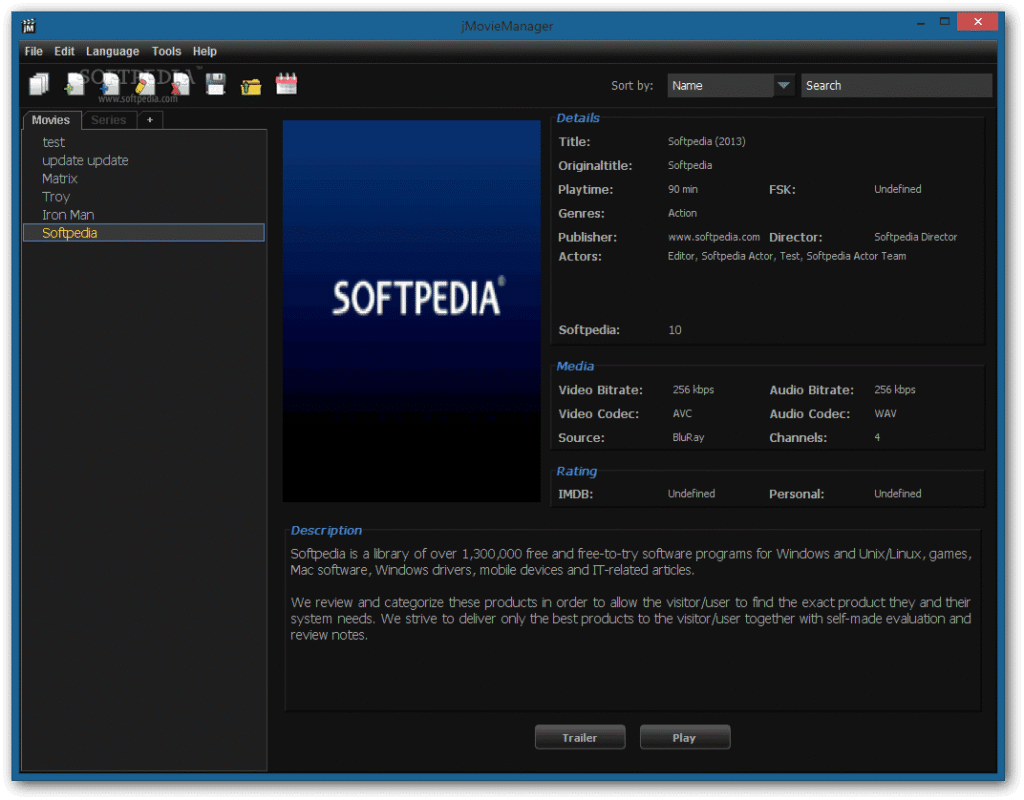Screen dimensions: 1024x800
Task: Edit the selected movie with pencil icon
Action: 143,84
